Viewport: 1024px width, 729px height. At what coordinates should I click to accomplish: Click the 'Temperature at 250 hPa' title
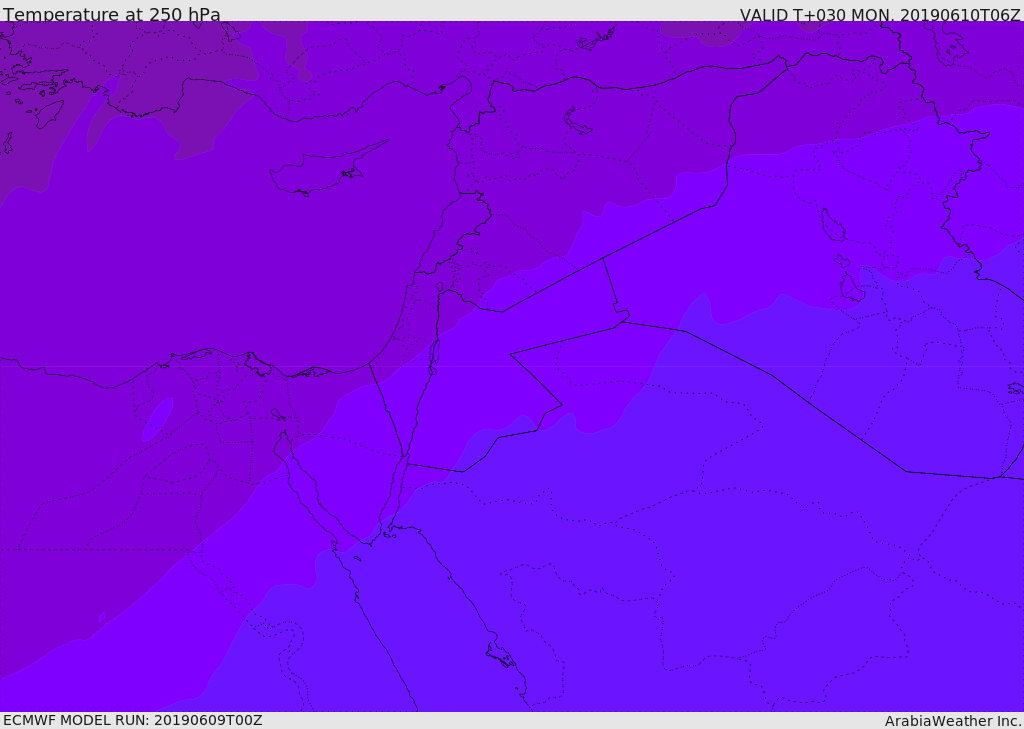tap(112, 14)
